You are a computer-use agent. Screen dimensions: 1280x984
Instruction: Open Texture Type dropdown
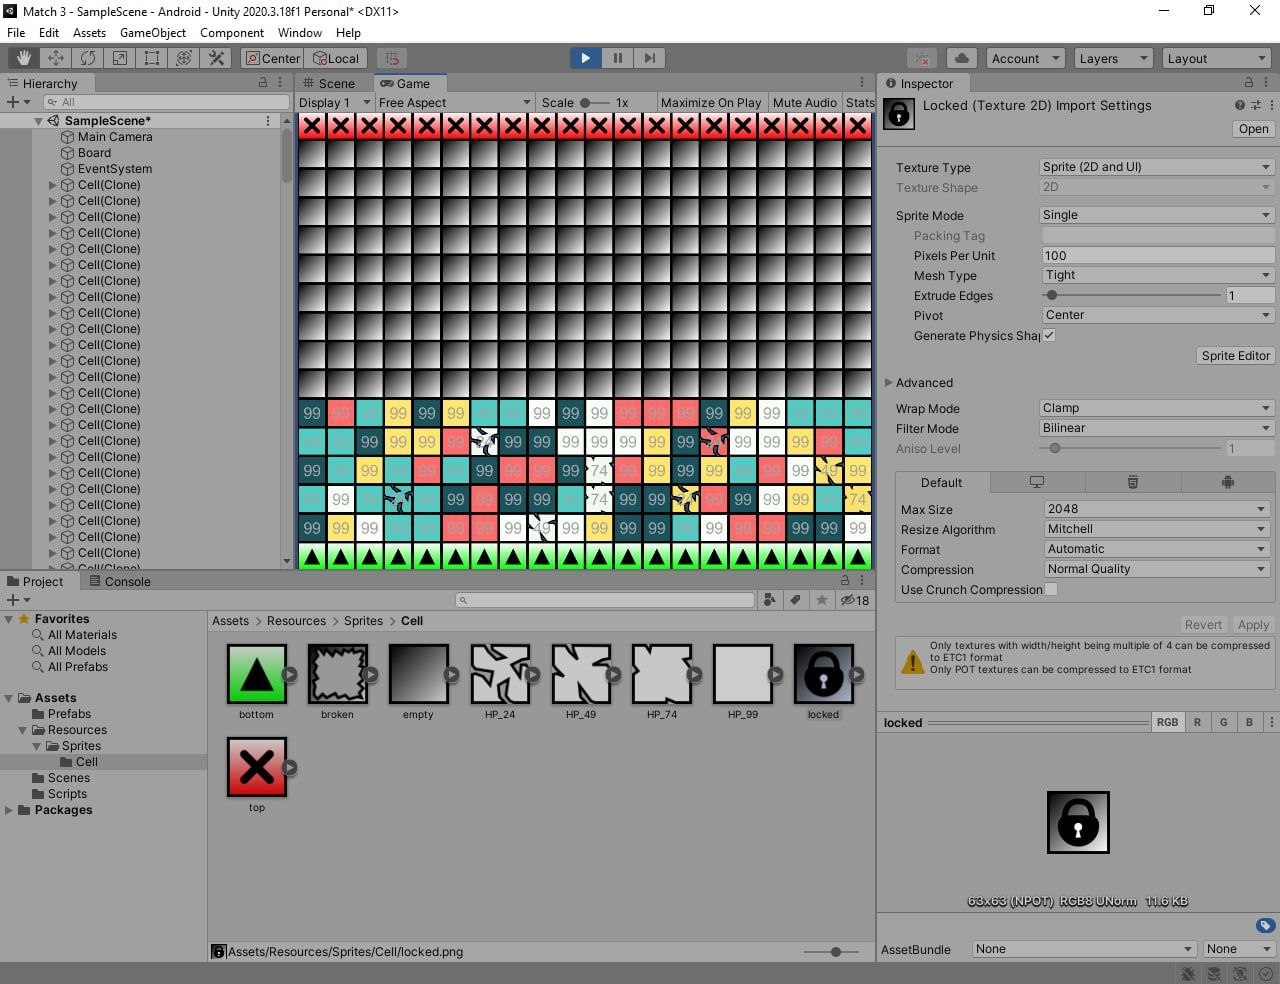pos(1157,167)
